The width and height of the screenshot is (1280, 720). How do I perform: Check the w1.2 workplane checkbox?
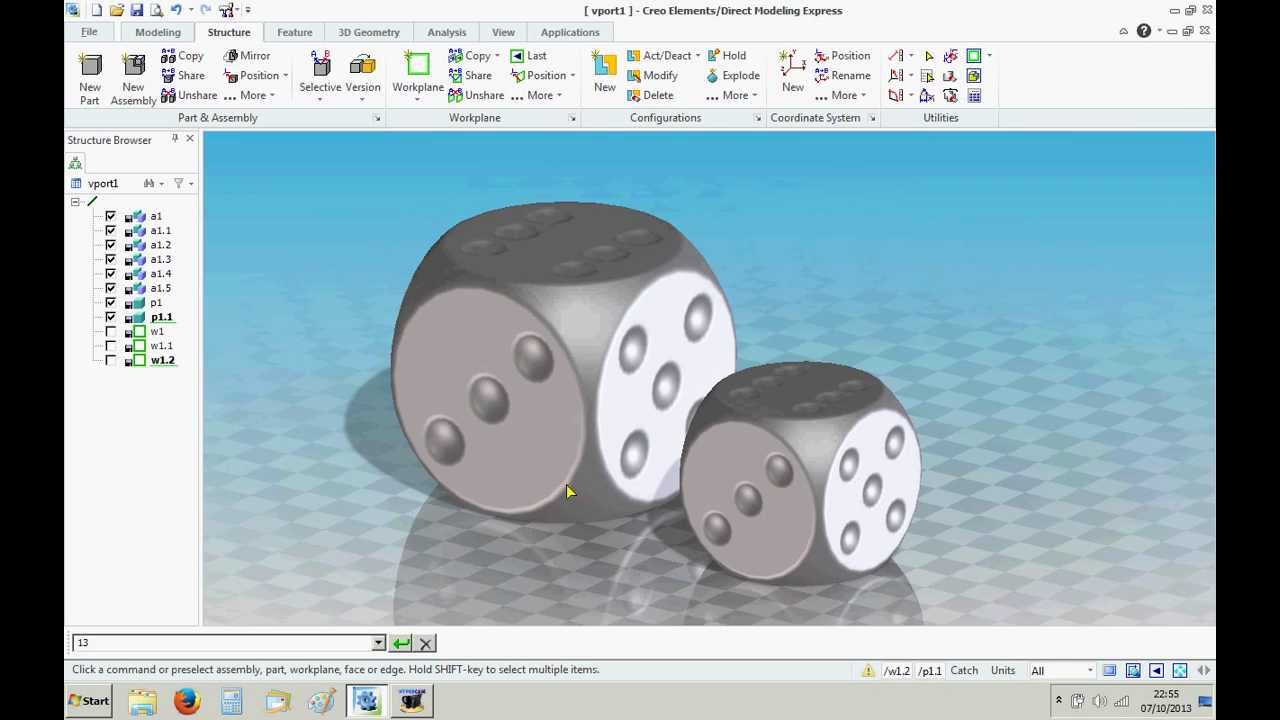pos(110,360)
